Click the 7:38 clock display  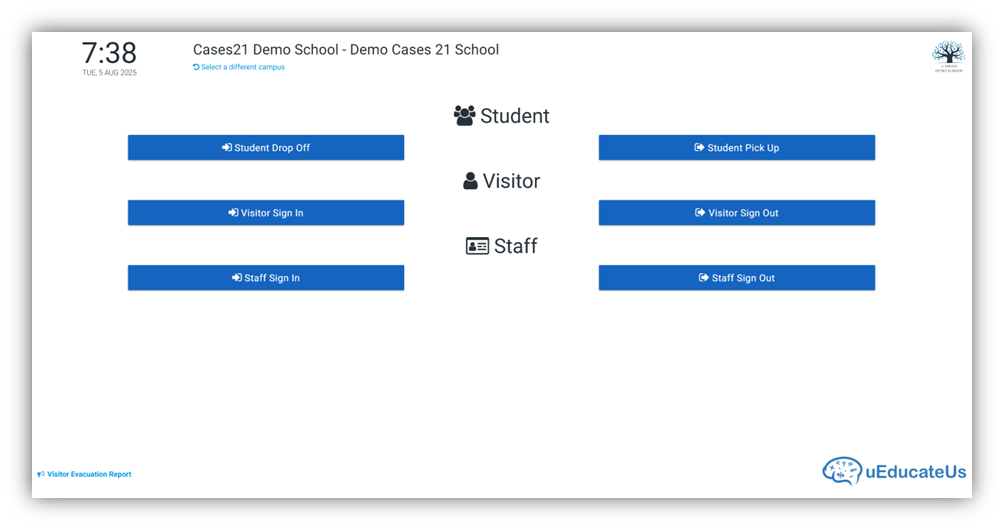tap(109, 52)
